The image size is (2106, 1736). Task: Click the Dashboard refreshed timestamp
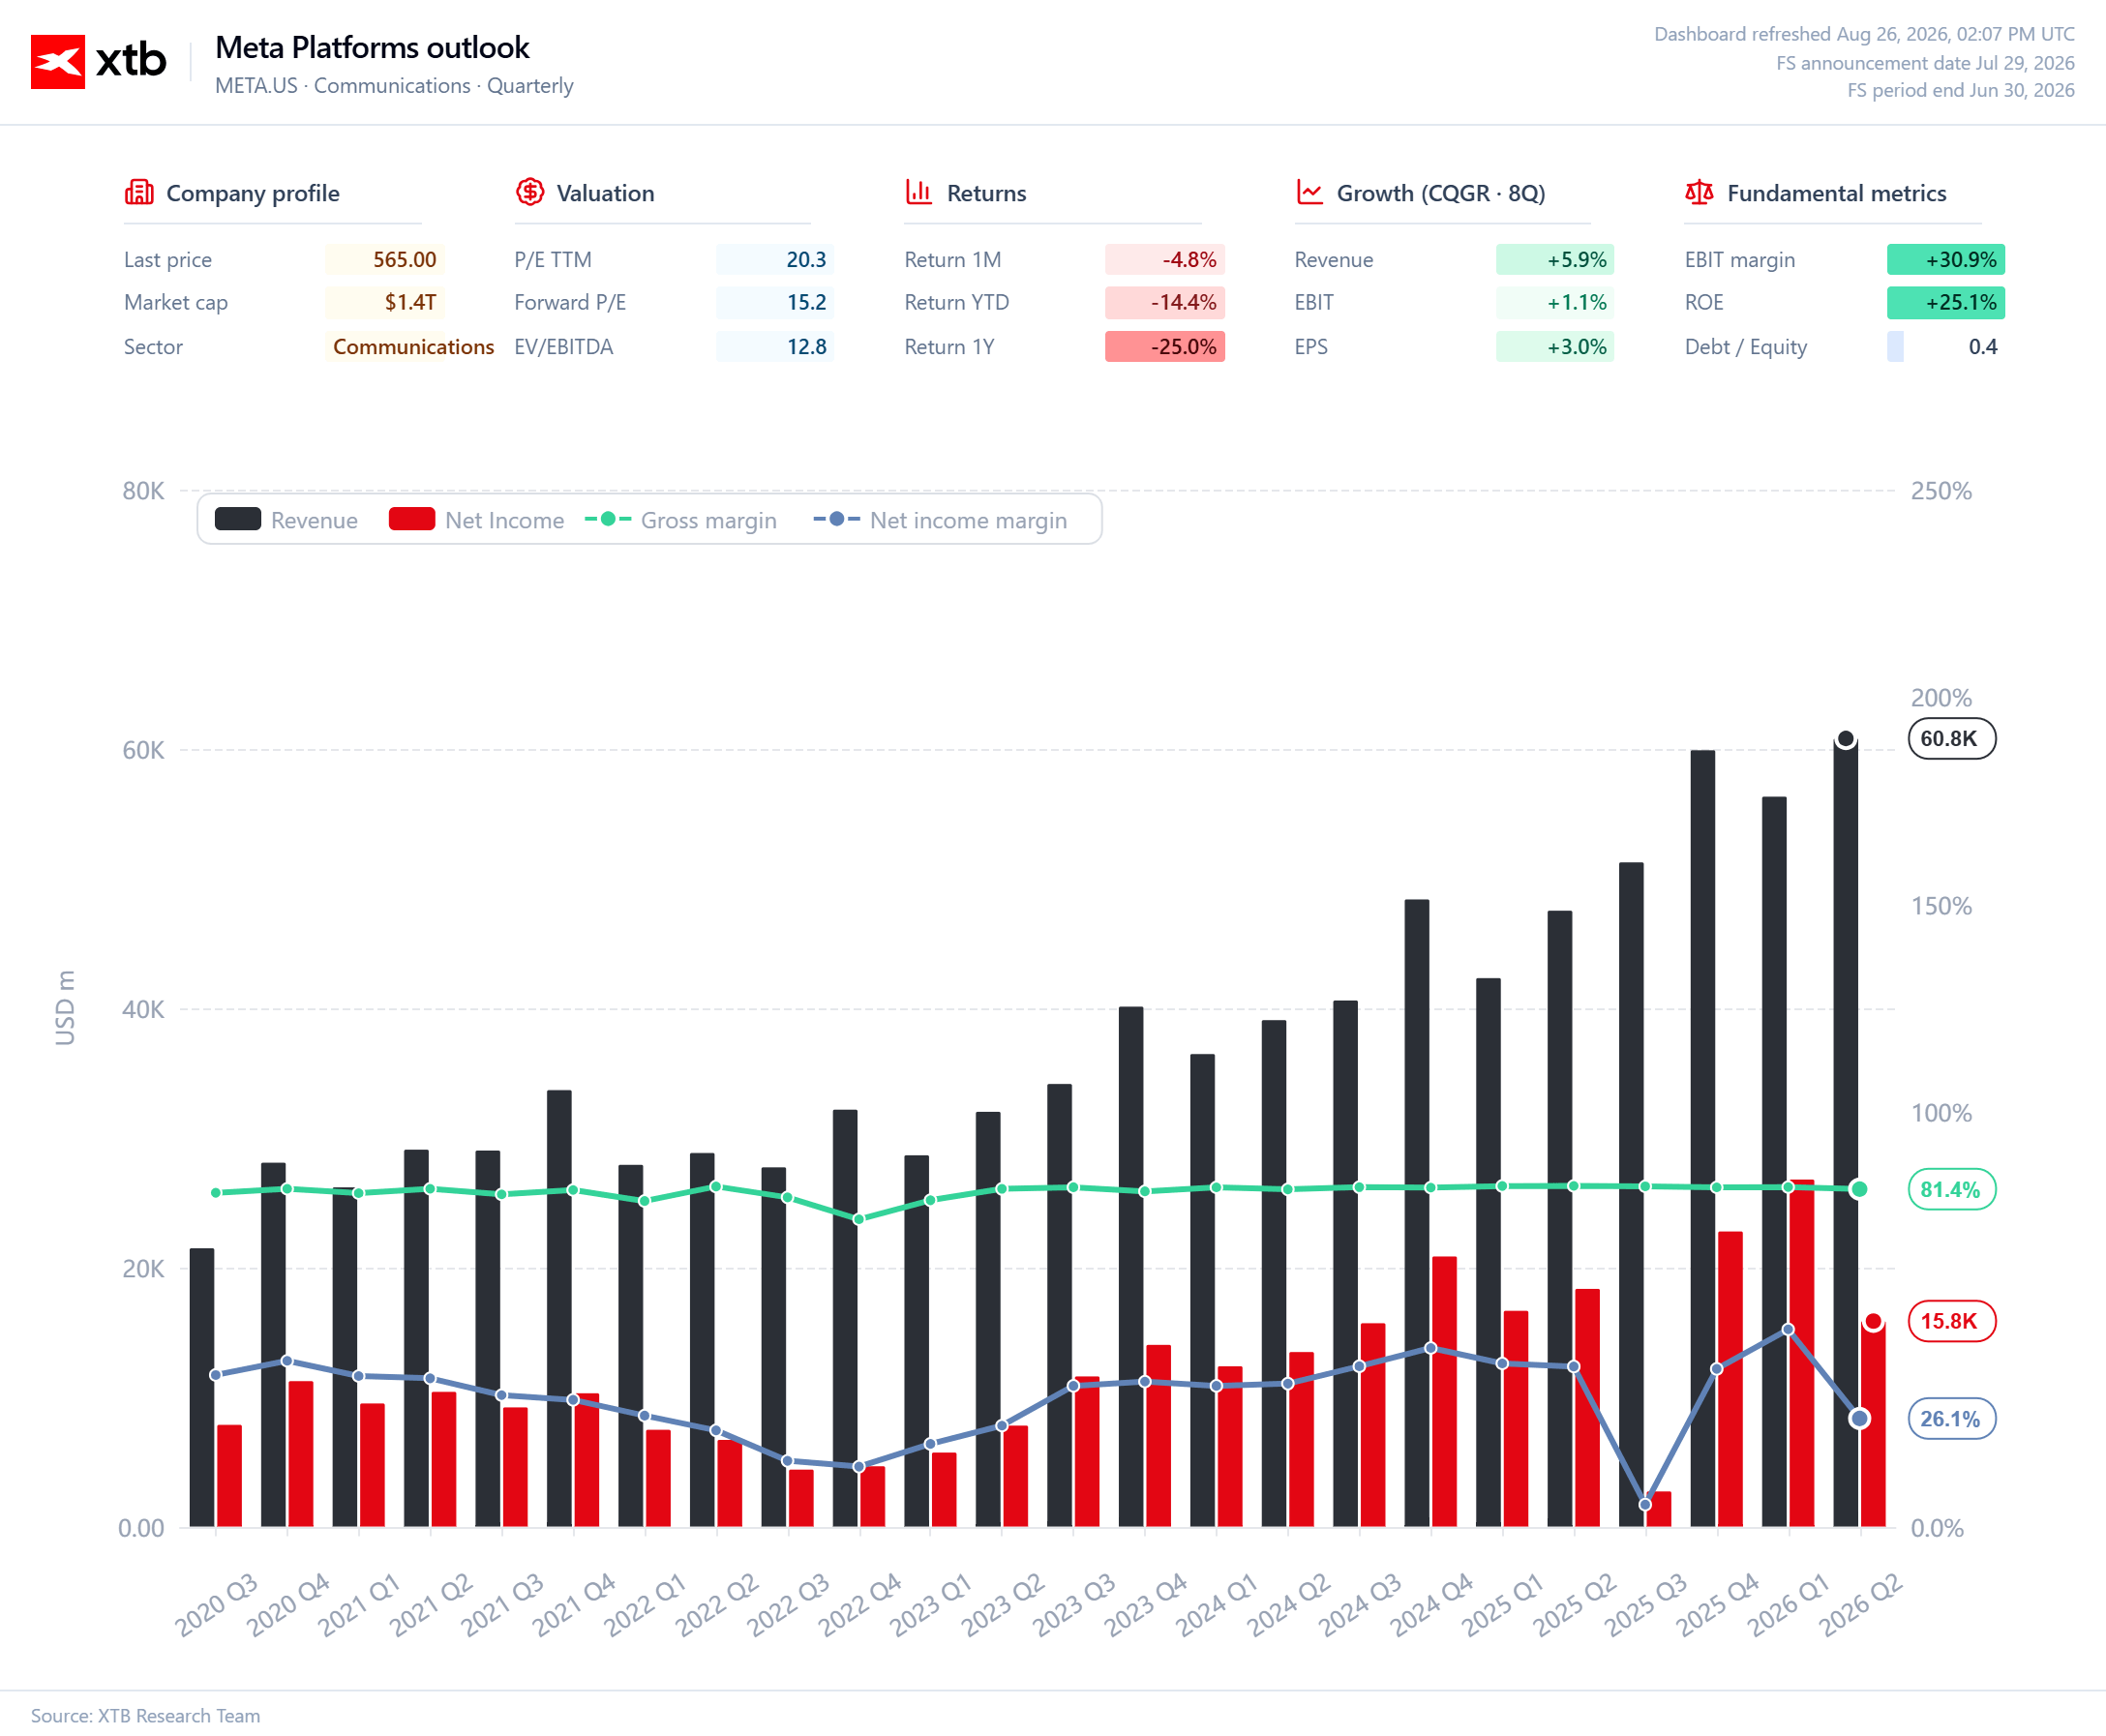pyautogui.click(x=1864, y=34)
